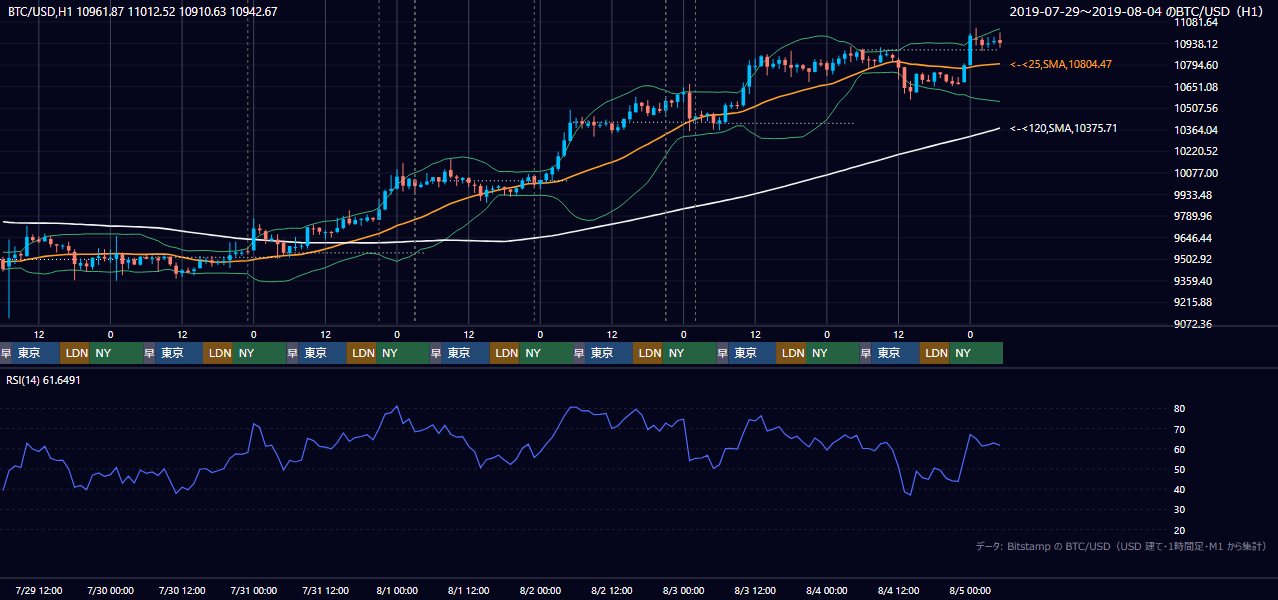Click the BTC/USD,H1 OHLC header text
This screenshot has height=600, width=1278.
(x=142, y=11)
